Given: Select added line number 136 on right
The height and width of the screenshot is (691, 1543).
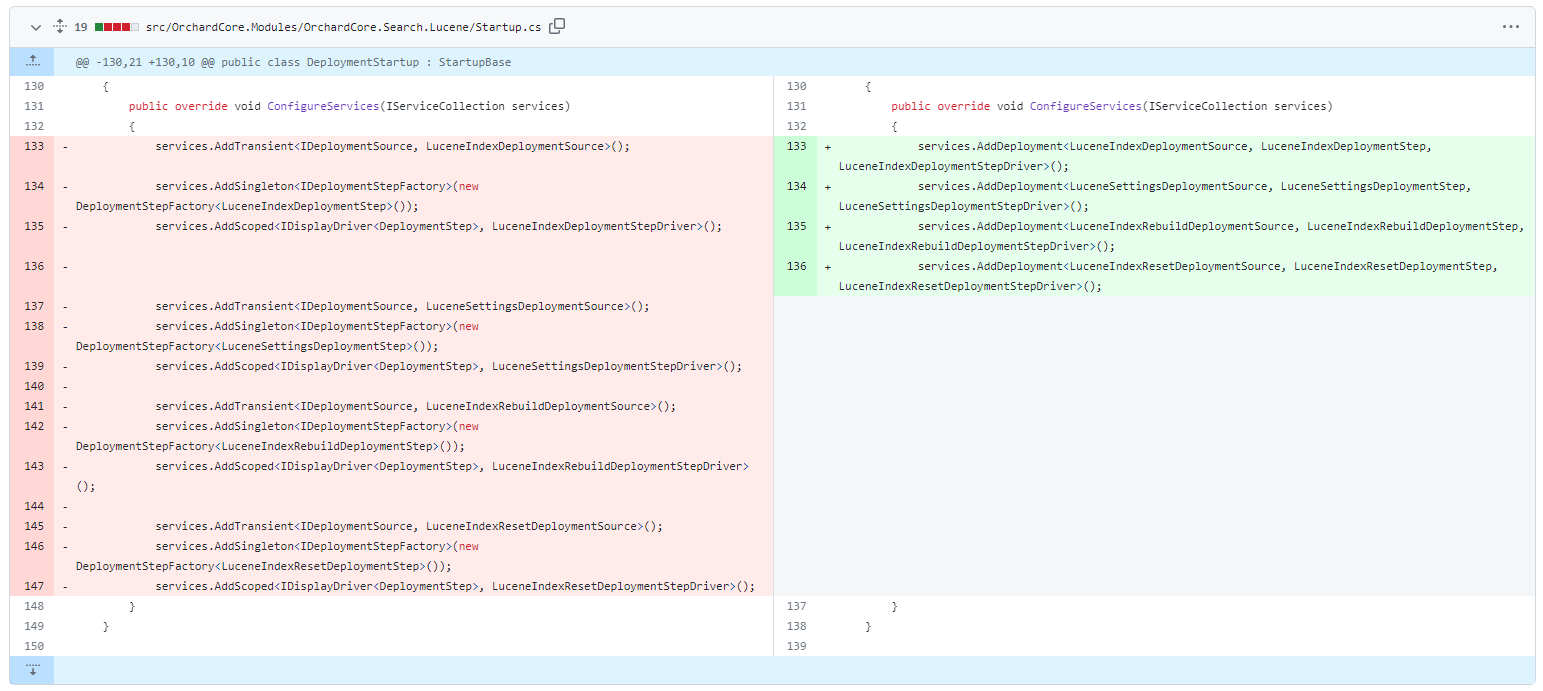Looking at the screenshot, I should tap(795, 266).
